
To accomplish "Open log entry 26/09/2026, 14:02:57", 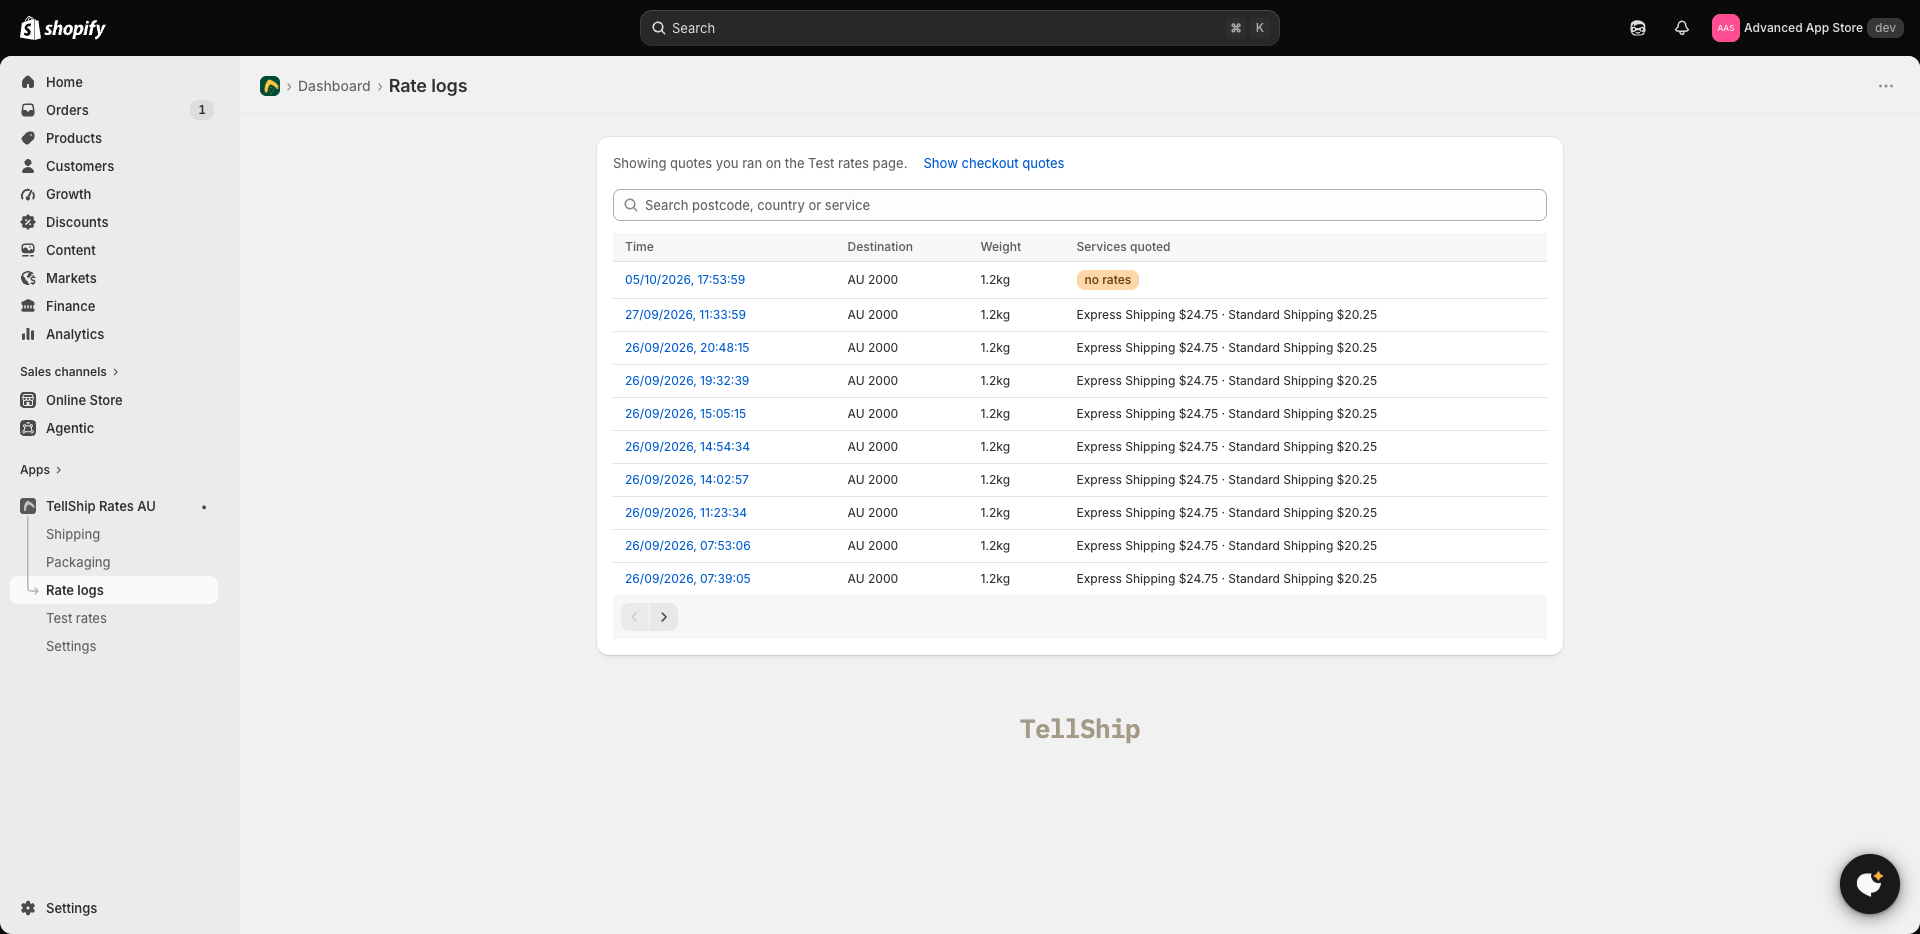I will point(687,480).
